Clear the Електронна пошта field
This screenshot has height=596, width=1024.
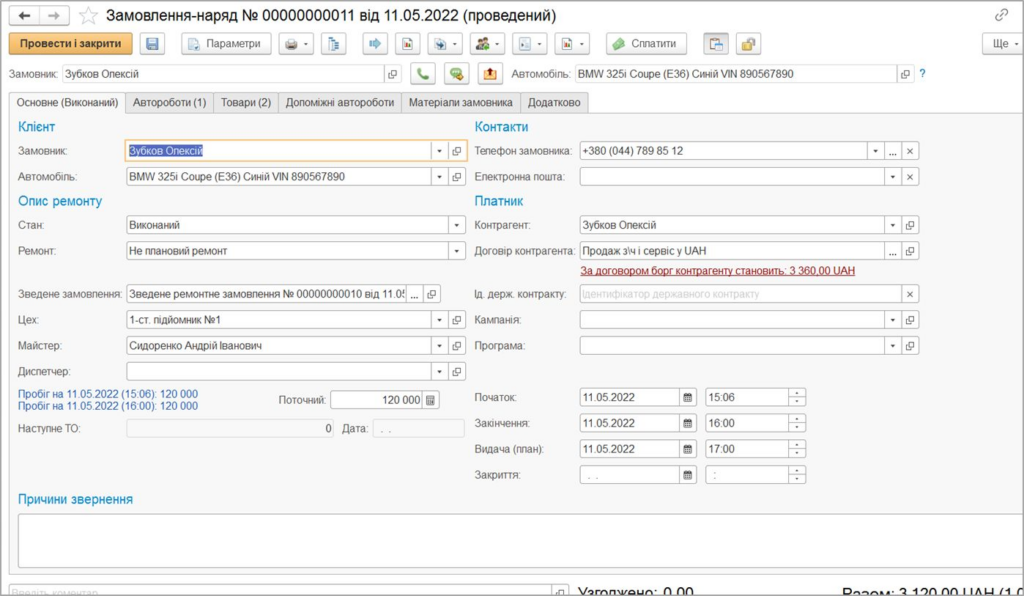pyautogui.click(x=910, y=177)
